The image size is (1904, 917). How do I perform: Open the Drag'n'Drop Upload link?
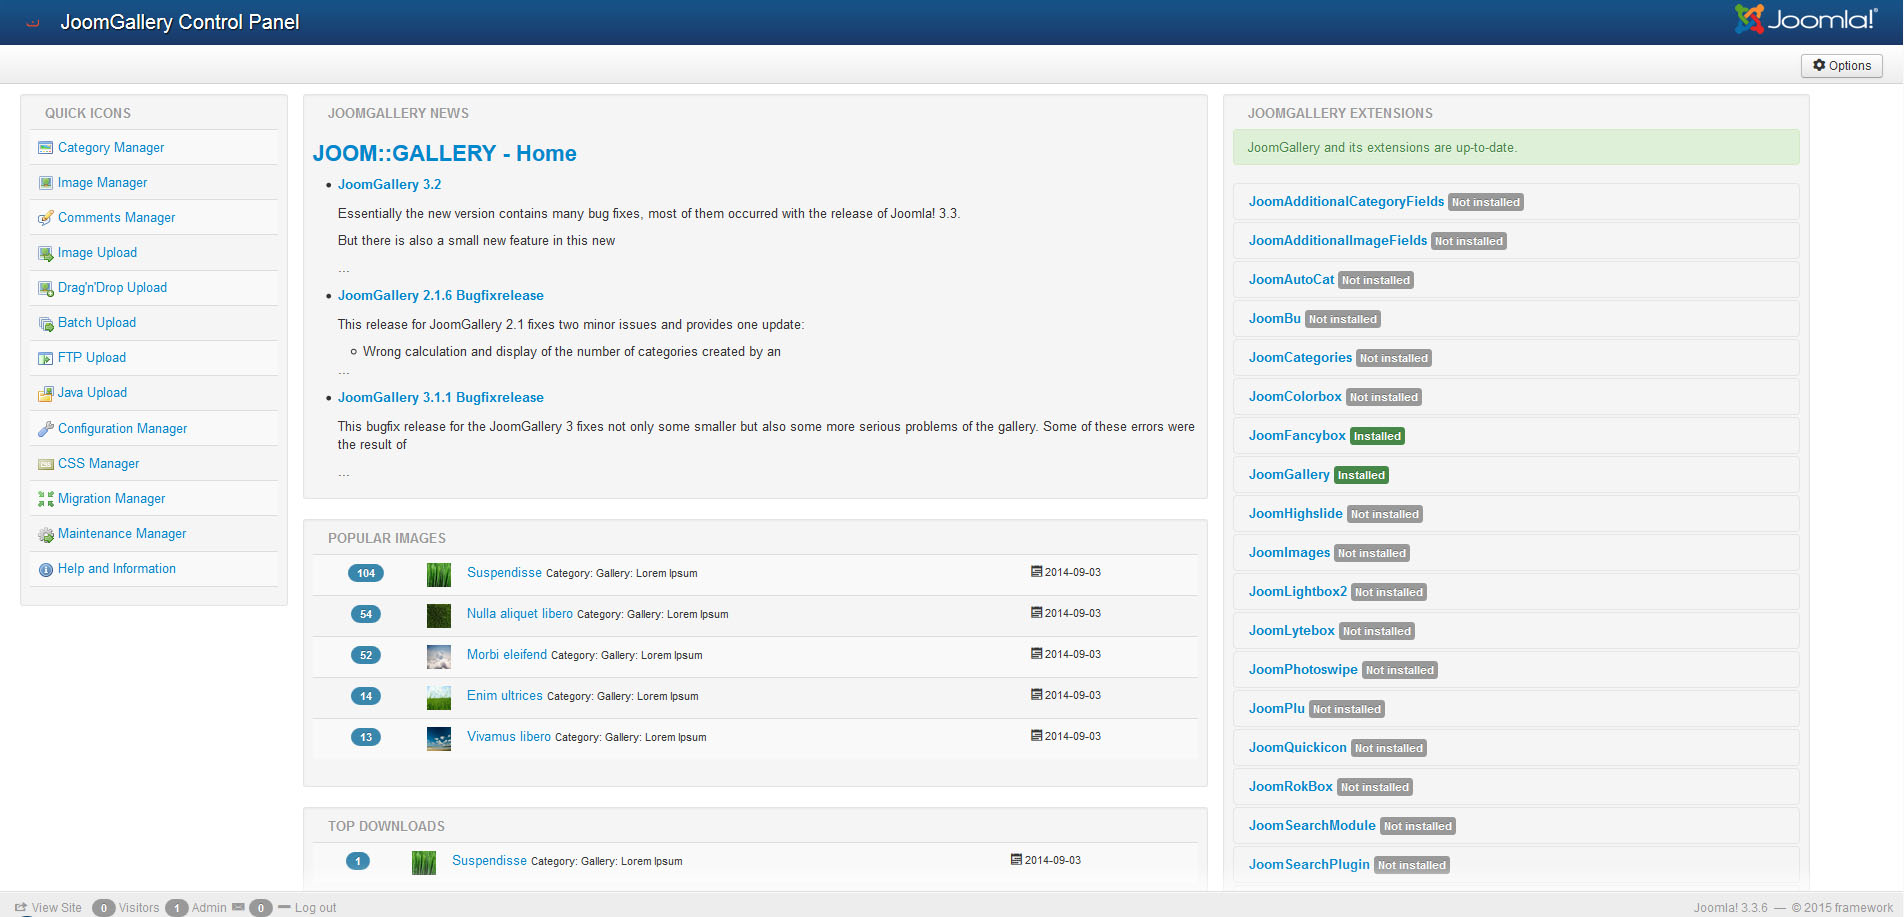pyautogui.click(x=112, y=288)
